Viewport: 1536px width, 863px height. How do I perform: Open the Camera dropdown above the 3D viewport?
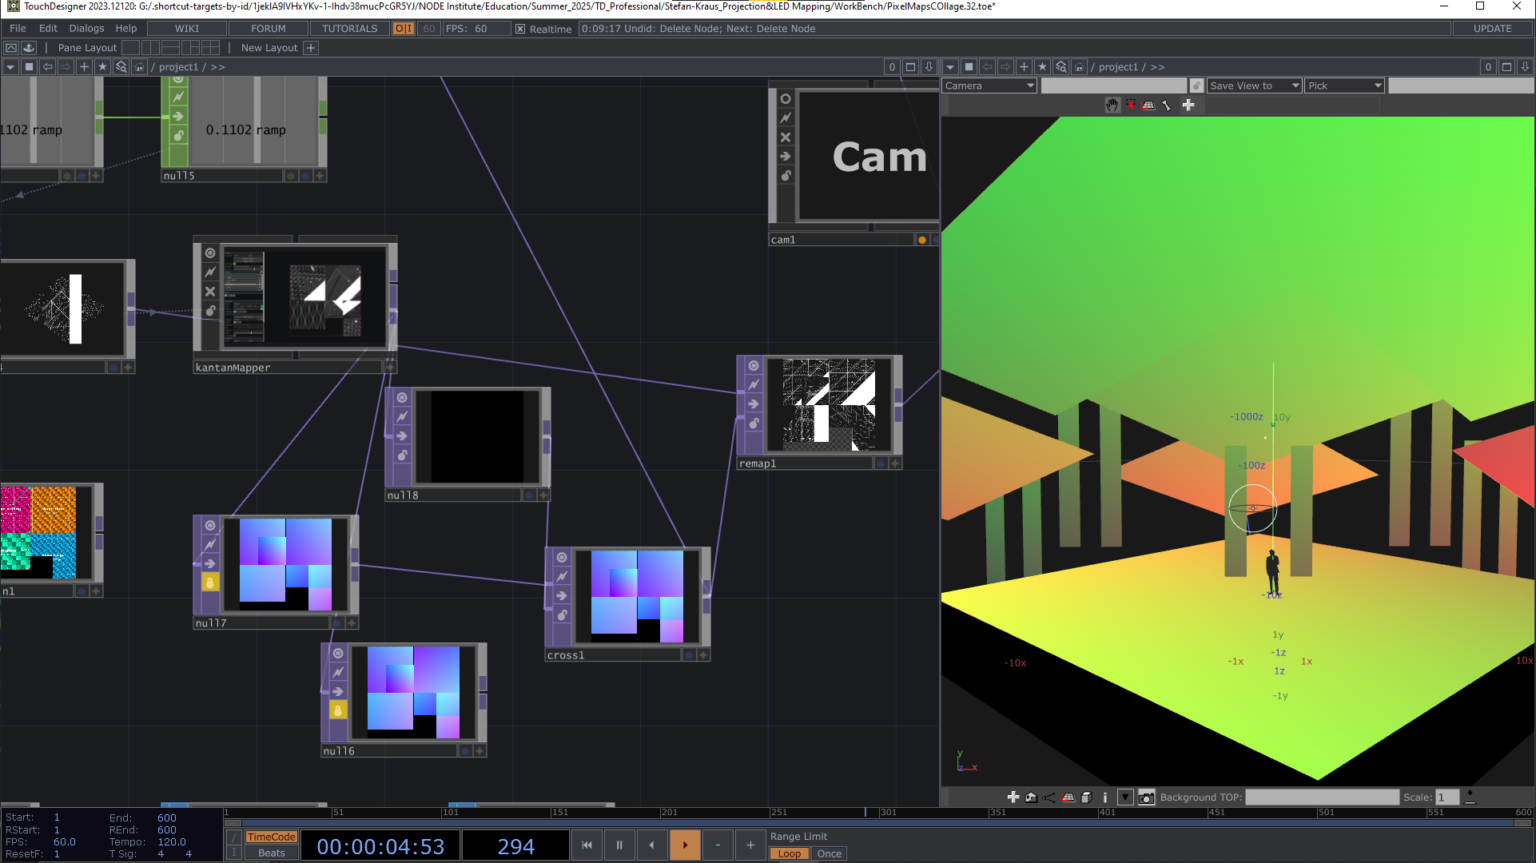tap(988, 85)
